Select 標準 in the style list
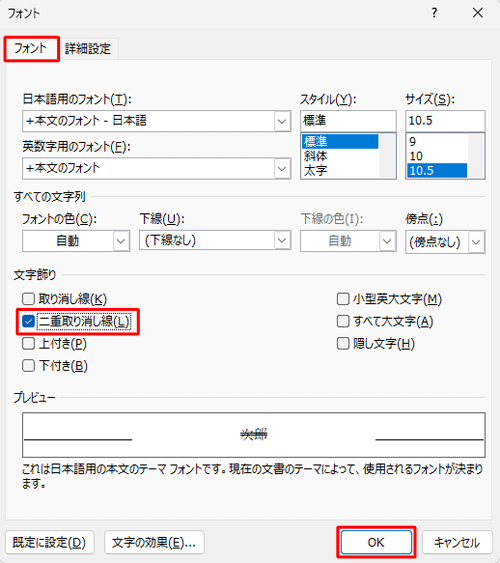 pos(340,141)
